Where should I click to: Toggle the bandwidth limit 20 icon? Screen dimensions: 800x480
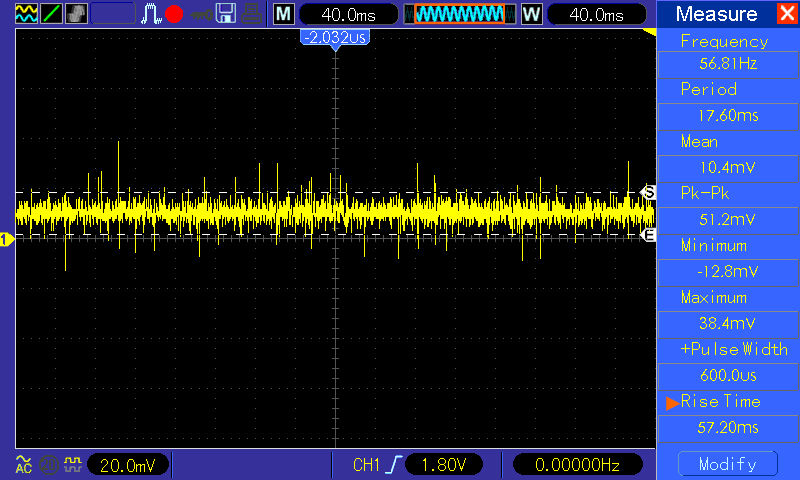click(x=47, y=464)
